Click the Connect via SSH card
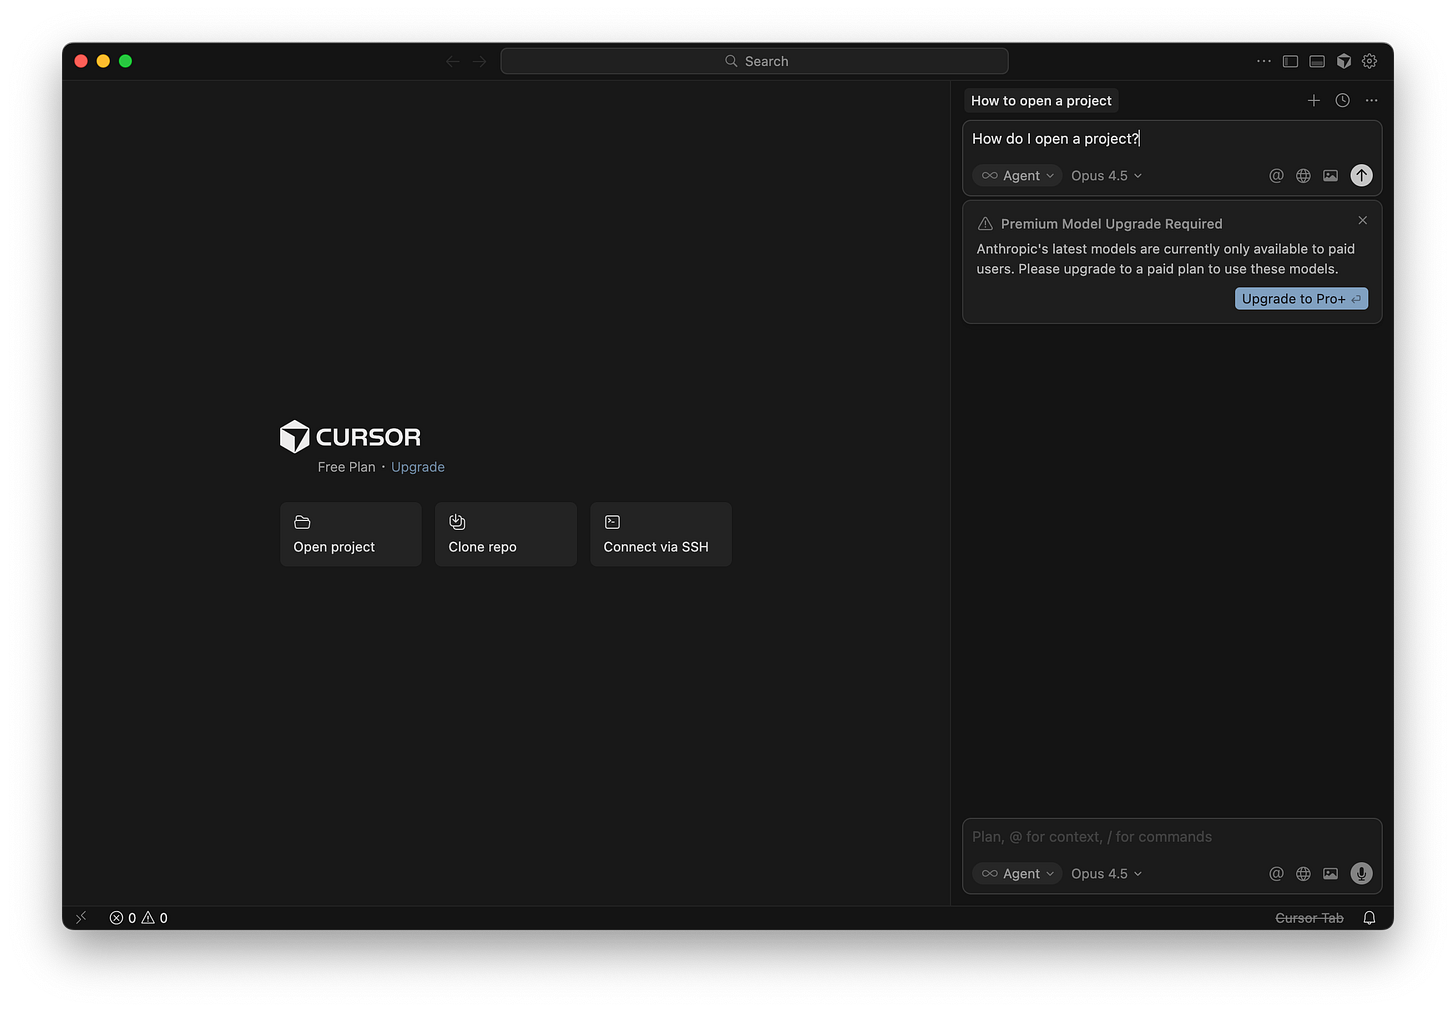This screenshot has height=1012, width=1456. point(661,534)
